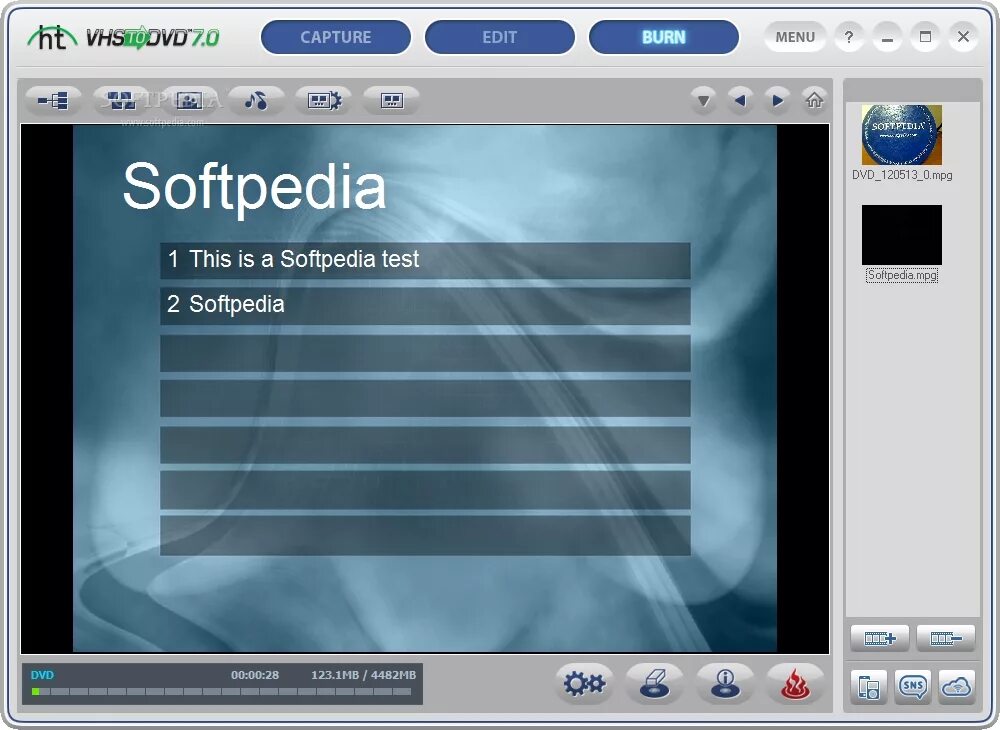Click the 123.1MB / 4482MB size readout
The height and width of the screenshot is (730, 1000).
(363, 675)
